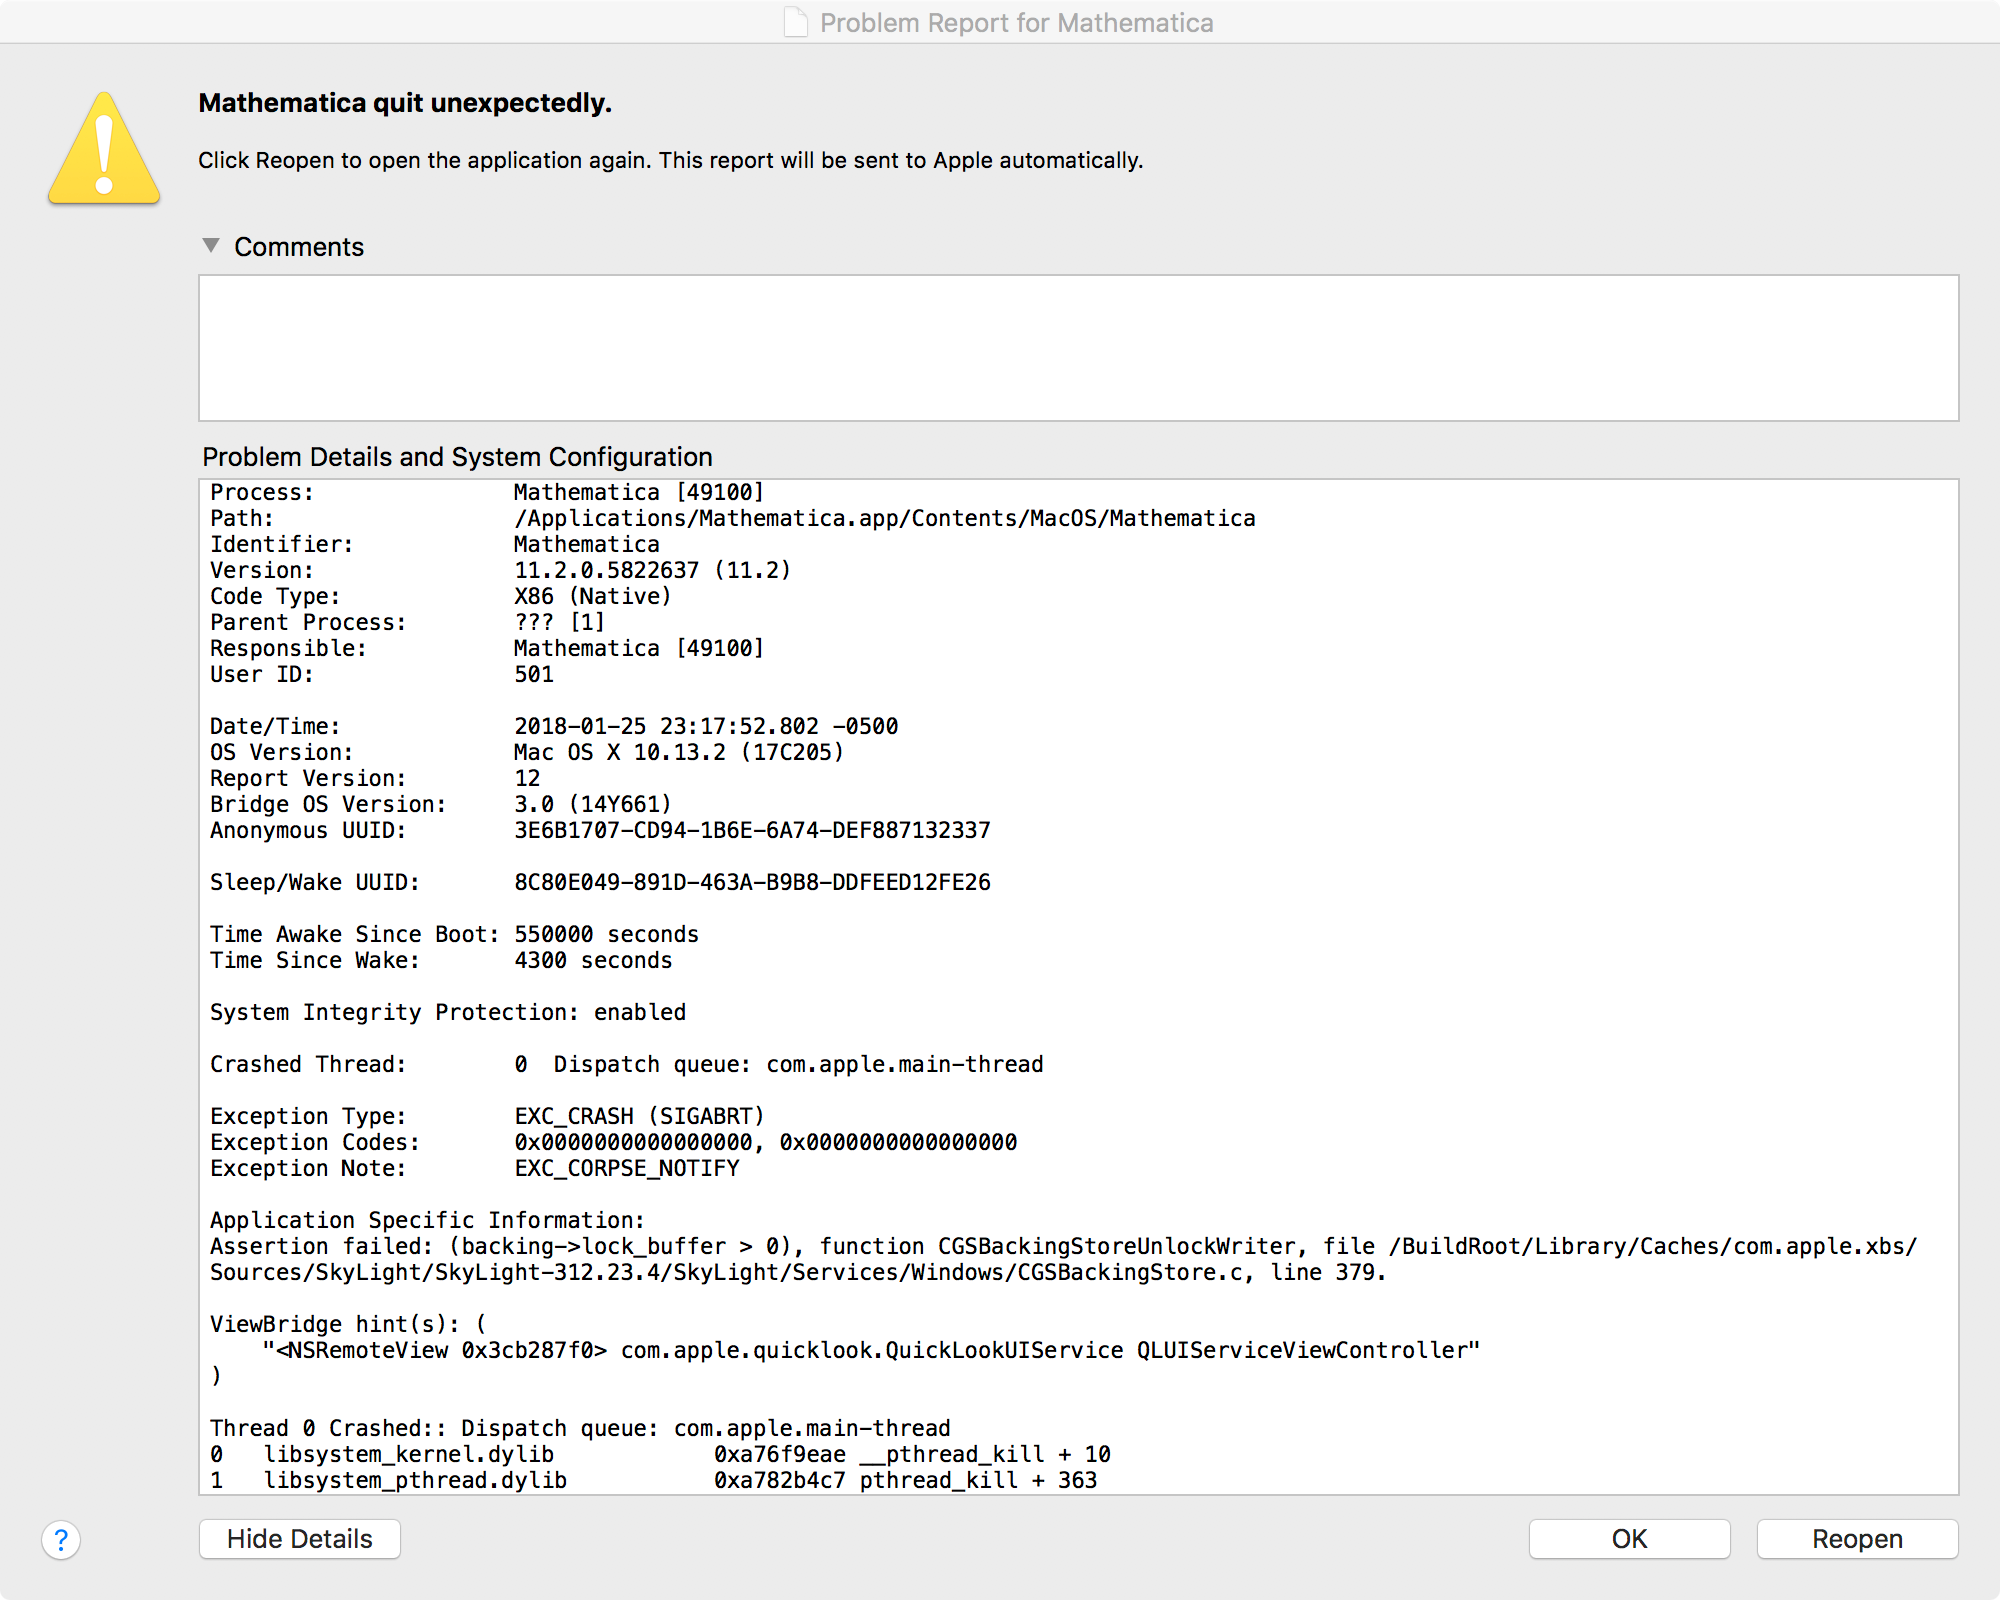Click Date/Time '2018-01-25 23:17:52.802 -0500' value
The height and width of the screenshot is (1600, 2000).
pos(706,726)
